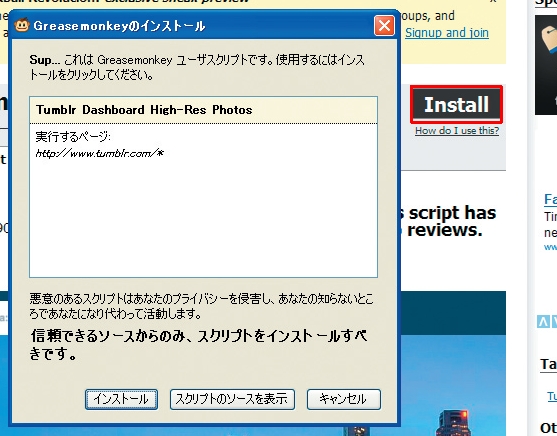This screenshot has width=557, height=436.
Task: Select the Tumblr Dashboard High-Res Photos header
Action: (x=204, y=110)
